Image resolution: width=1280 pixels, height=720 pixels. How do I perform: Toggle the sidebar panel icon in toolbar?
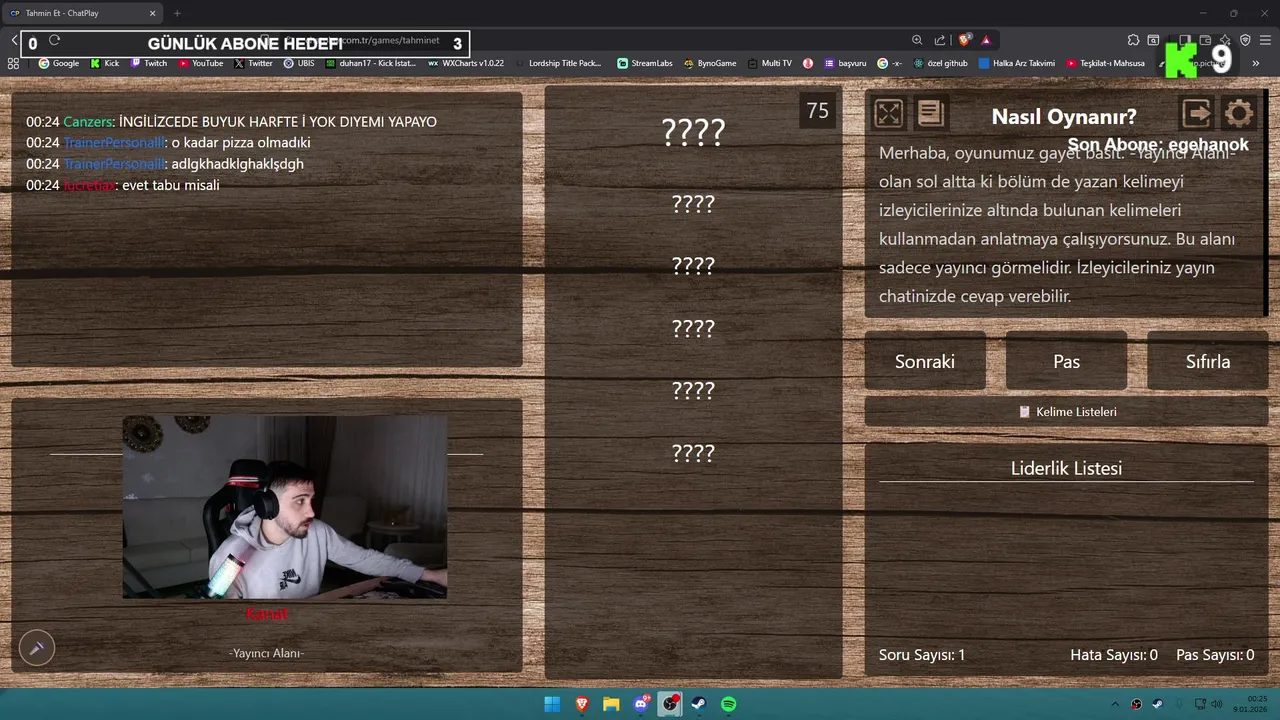coord(1185,40)
